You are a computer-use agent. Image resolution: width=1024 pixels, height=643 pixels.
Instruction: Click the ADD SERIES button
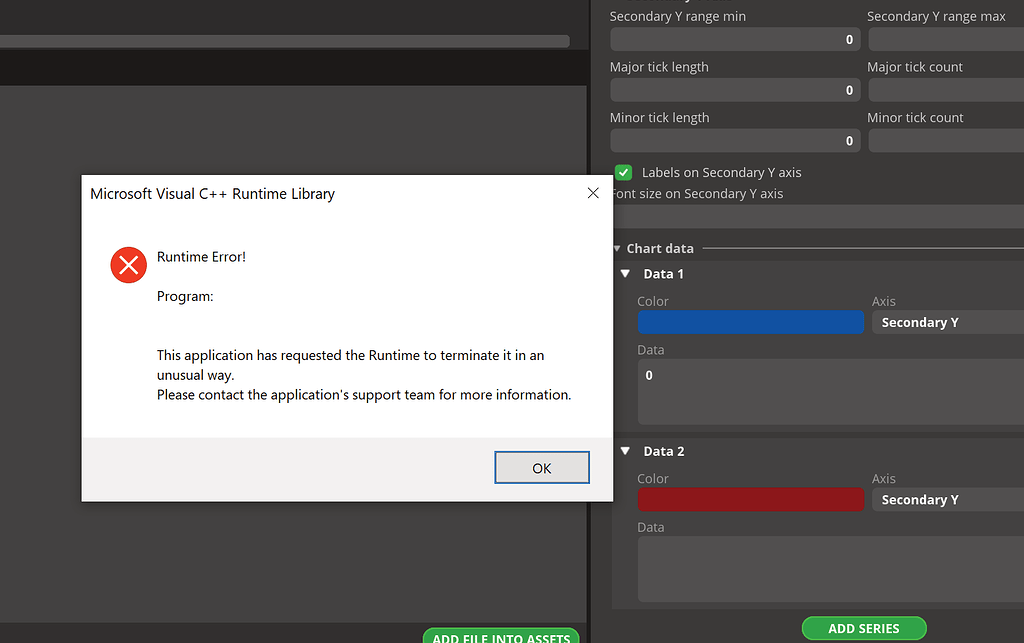click(864, 629)
